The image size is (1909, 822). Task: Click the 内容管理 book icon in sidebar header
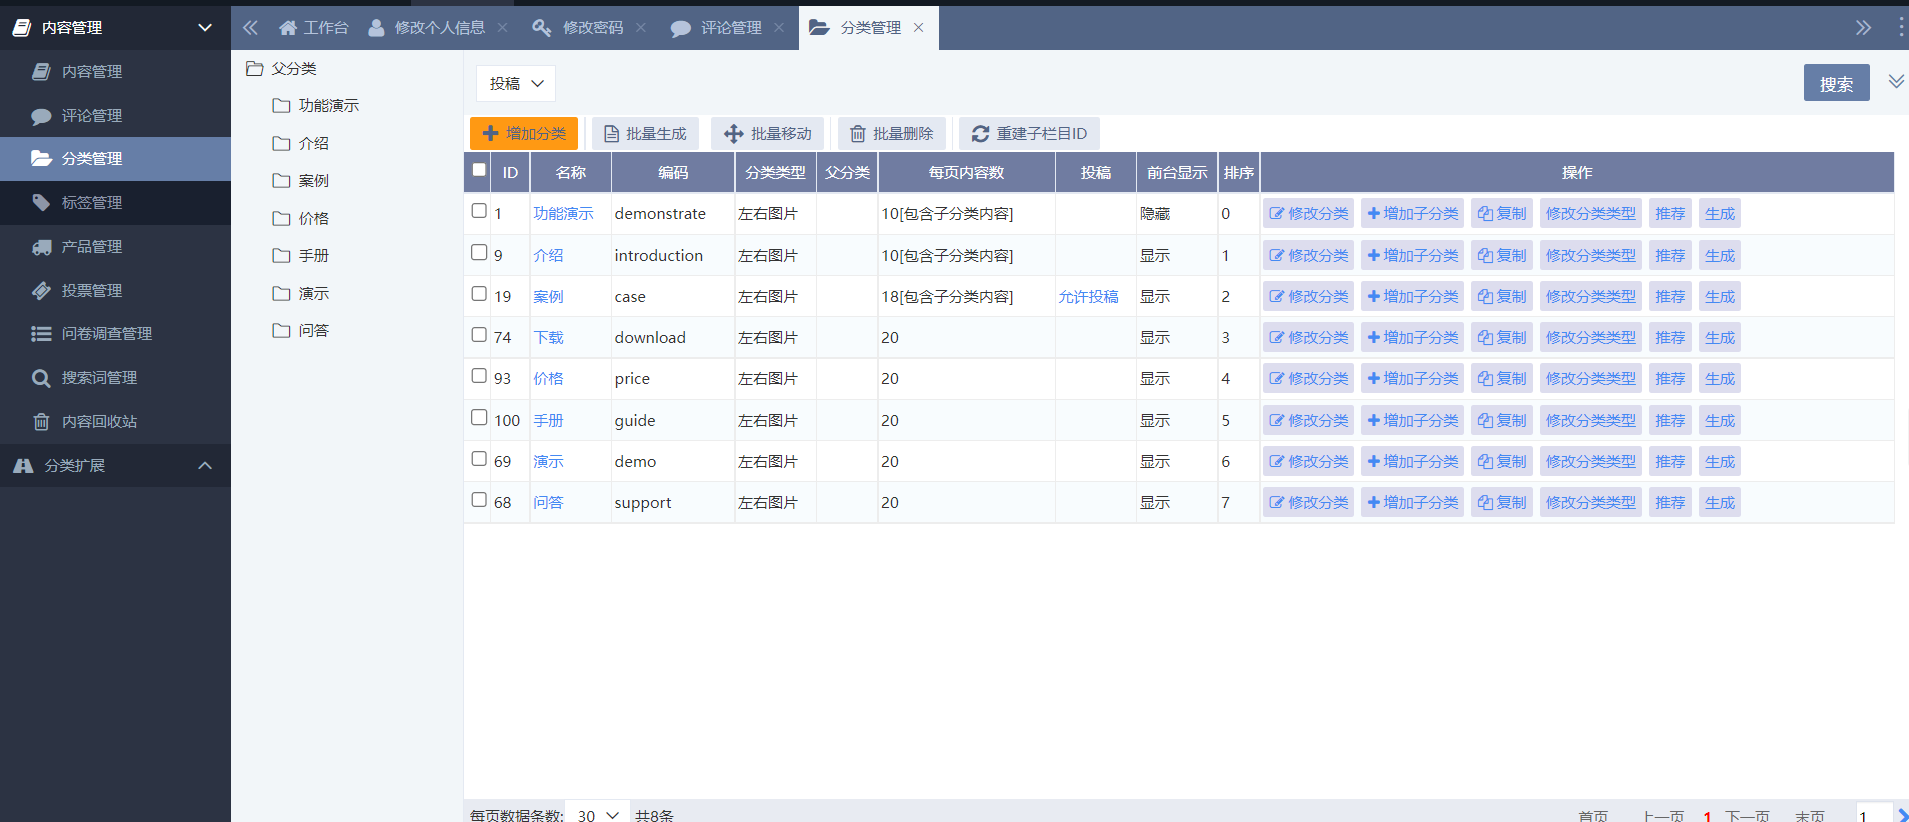click(x=22, y=28)
